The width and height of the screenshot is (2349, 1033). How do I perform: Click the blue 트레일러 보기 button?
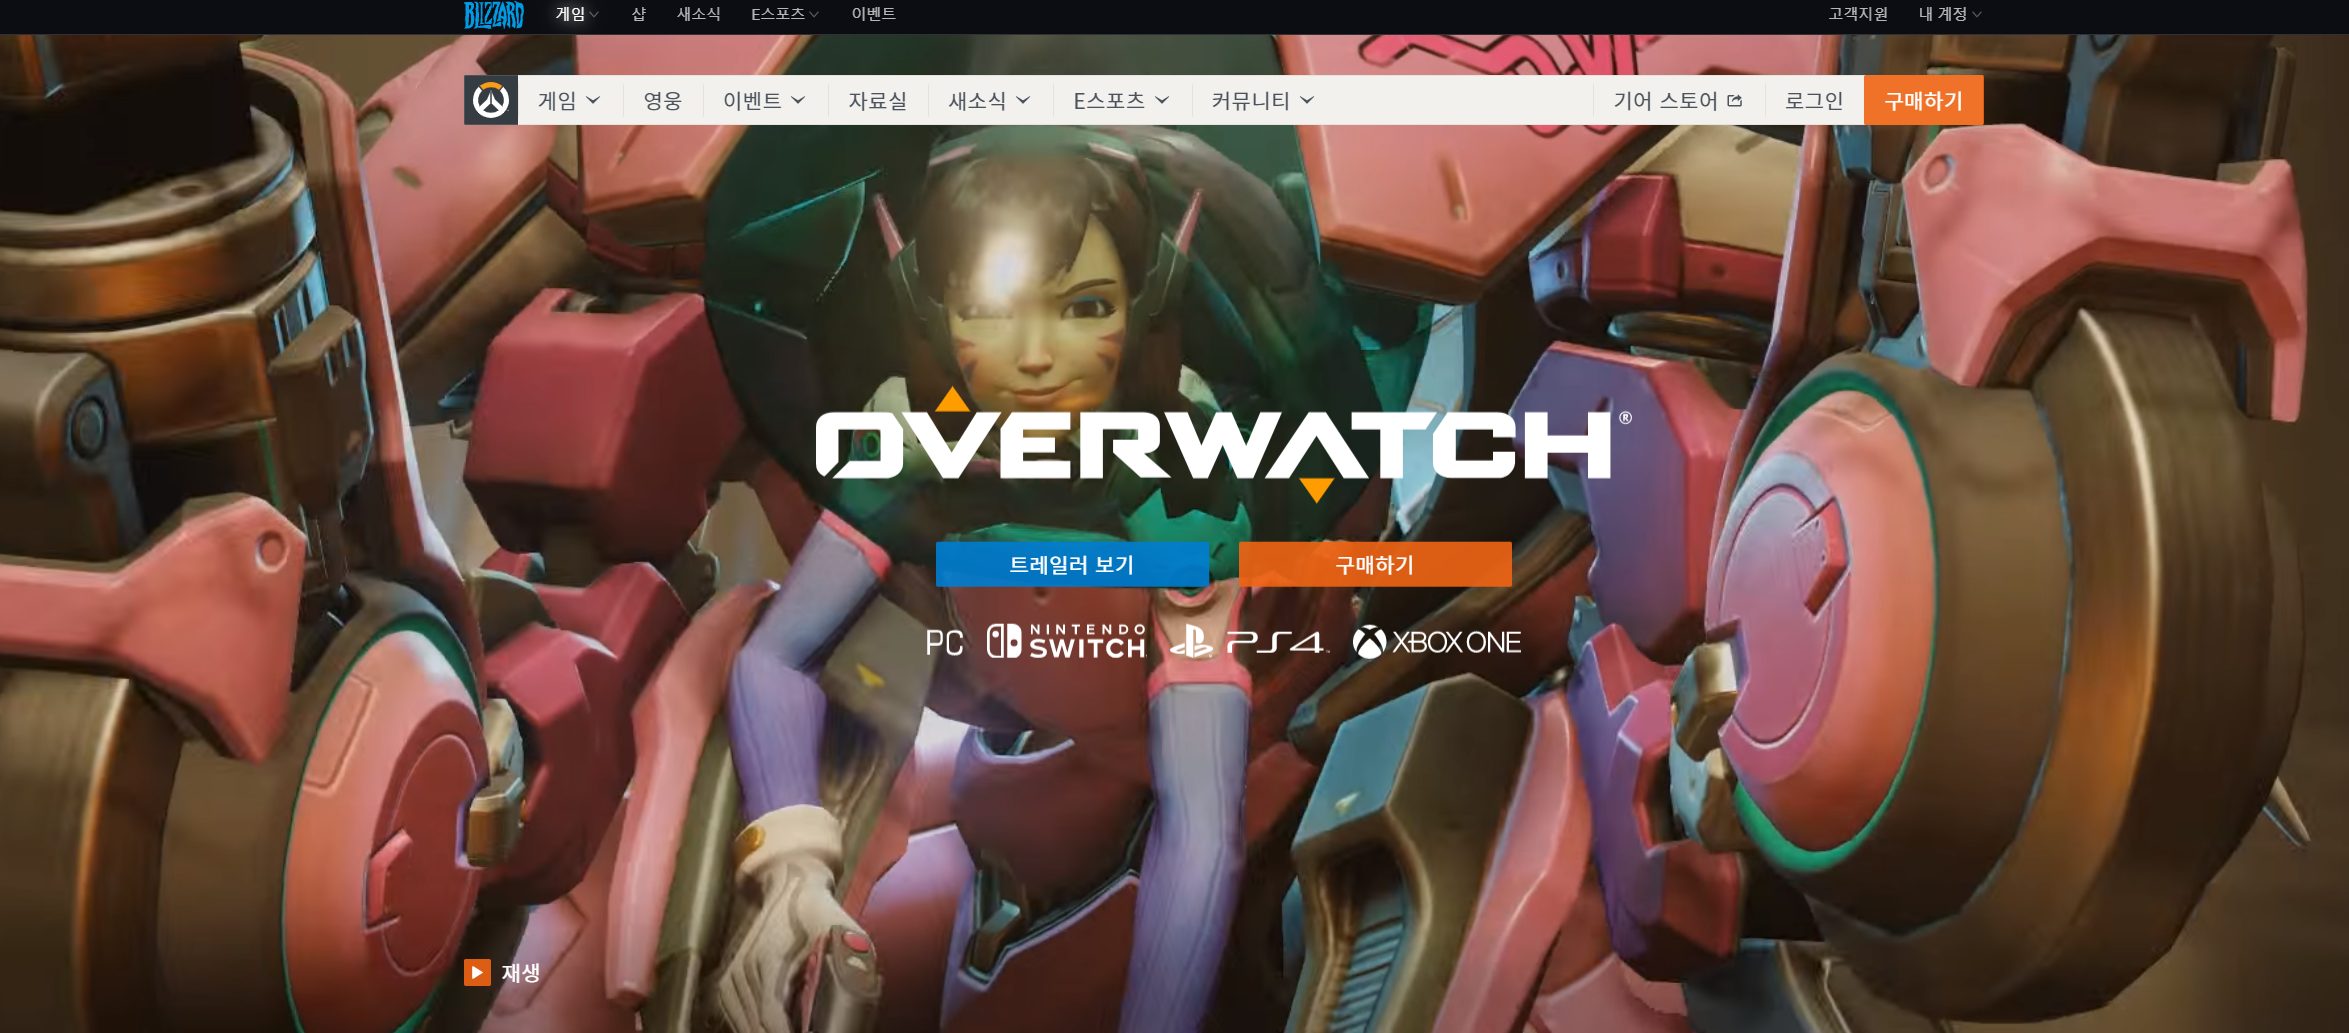[x=1072, y=564]
